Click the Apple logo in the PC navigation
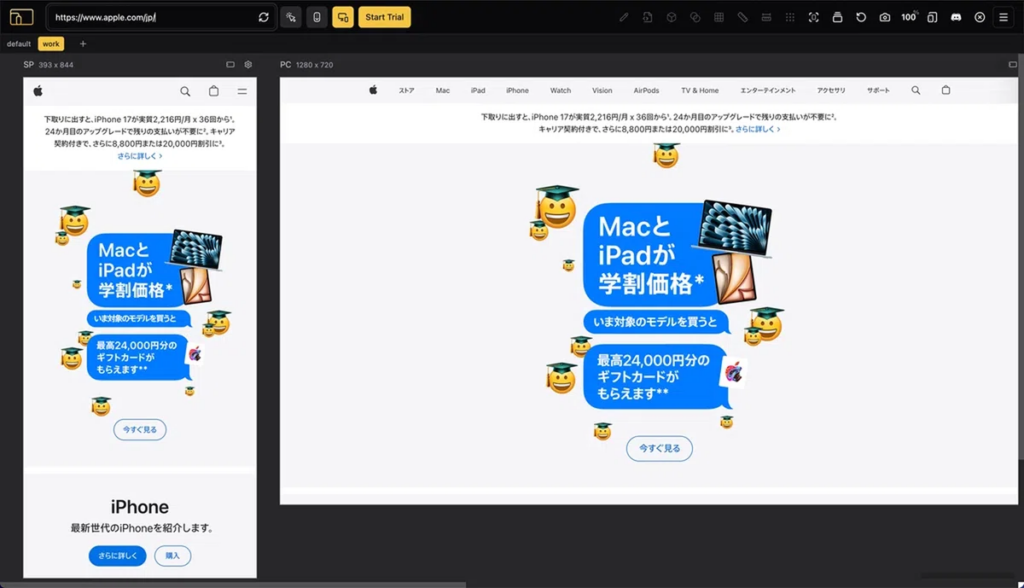 point(373,90)
